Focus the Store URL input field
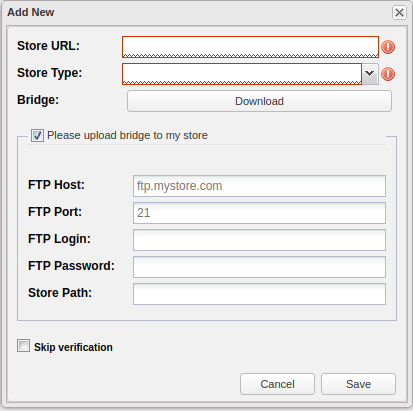Viewport: 413px width, 411px height. pos(250,47)
